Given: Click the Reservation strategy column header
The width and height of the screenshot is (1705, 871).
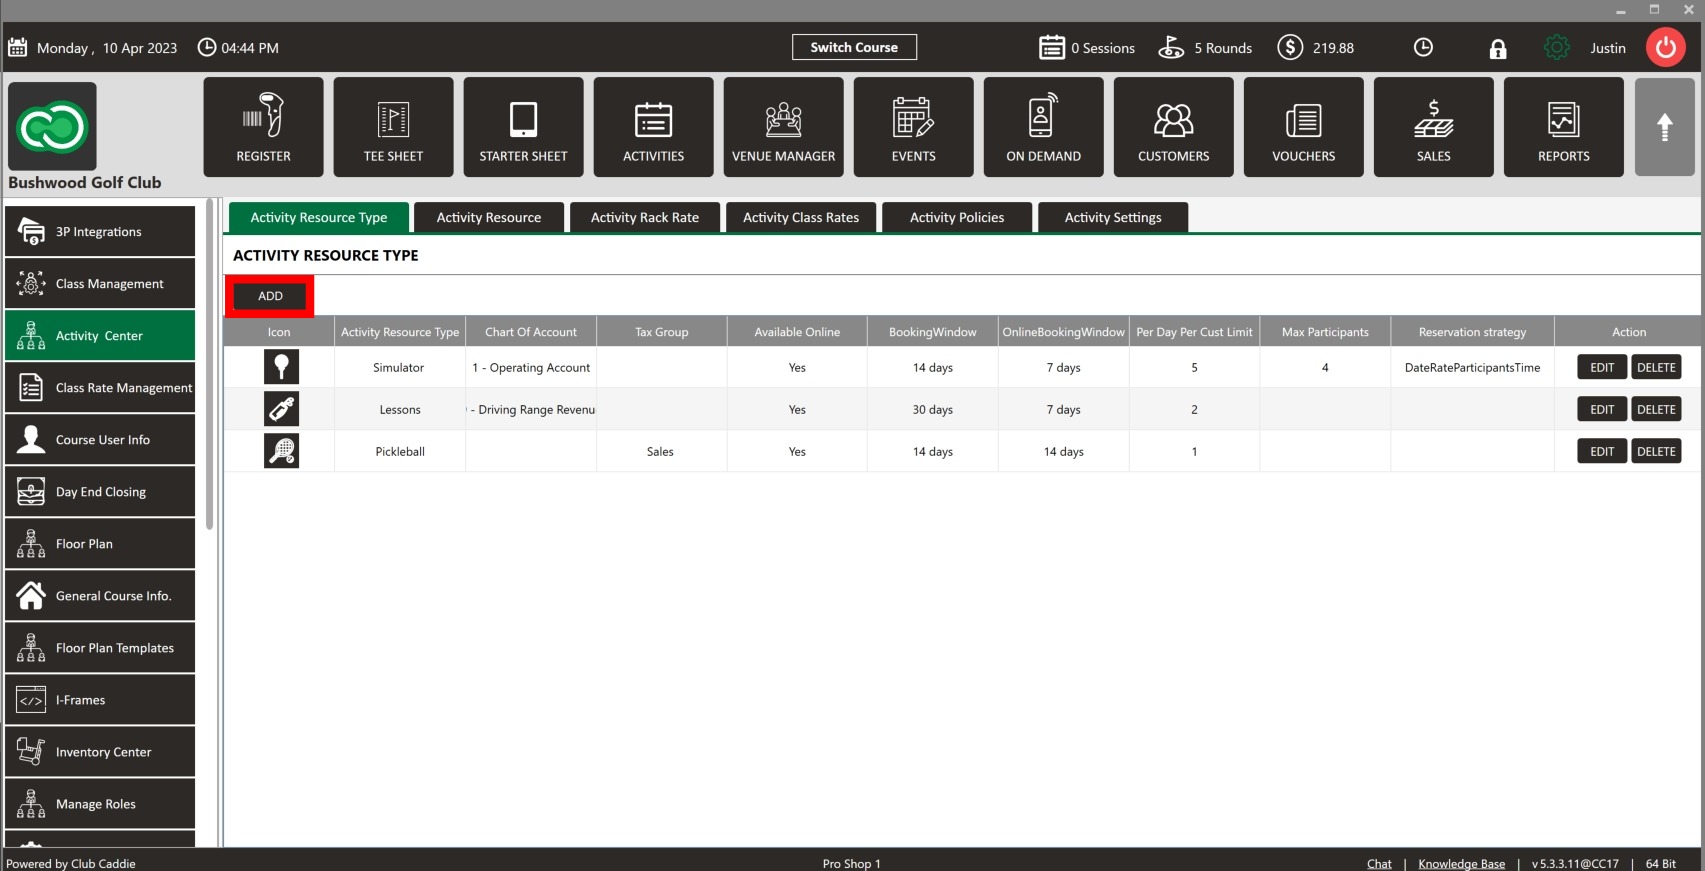Looking at the screenshot, I should [x=1472, y=331].
